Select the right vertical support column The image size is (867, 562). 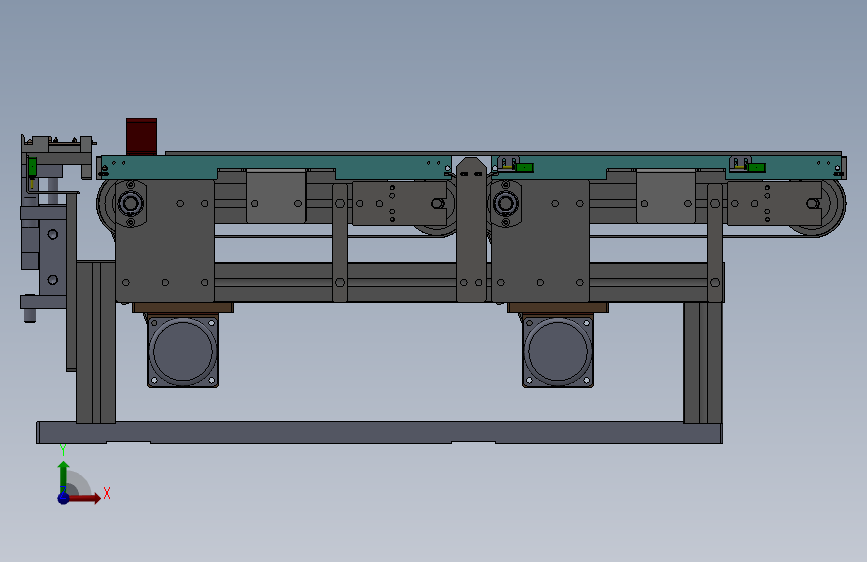703,362
